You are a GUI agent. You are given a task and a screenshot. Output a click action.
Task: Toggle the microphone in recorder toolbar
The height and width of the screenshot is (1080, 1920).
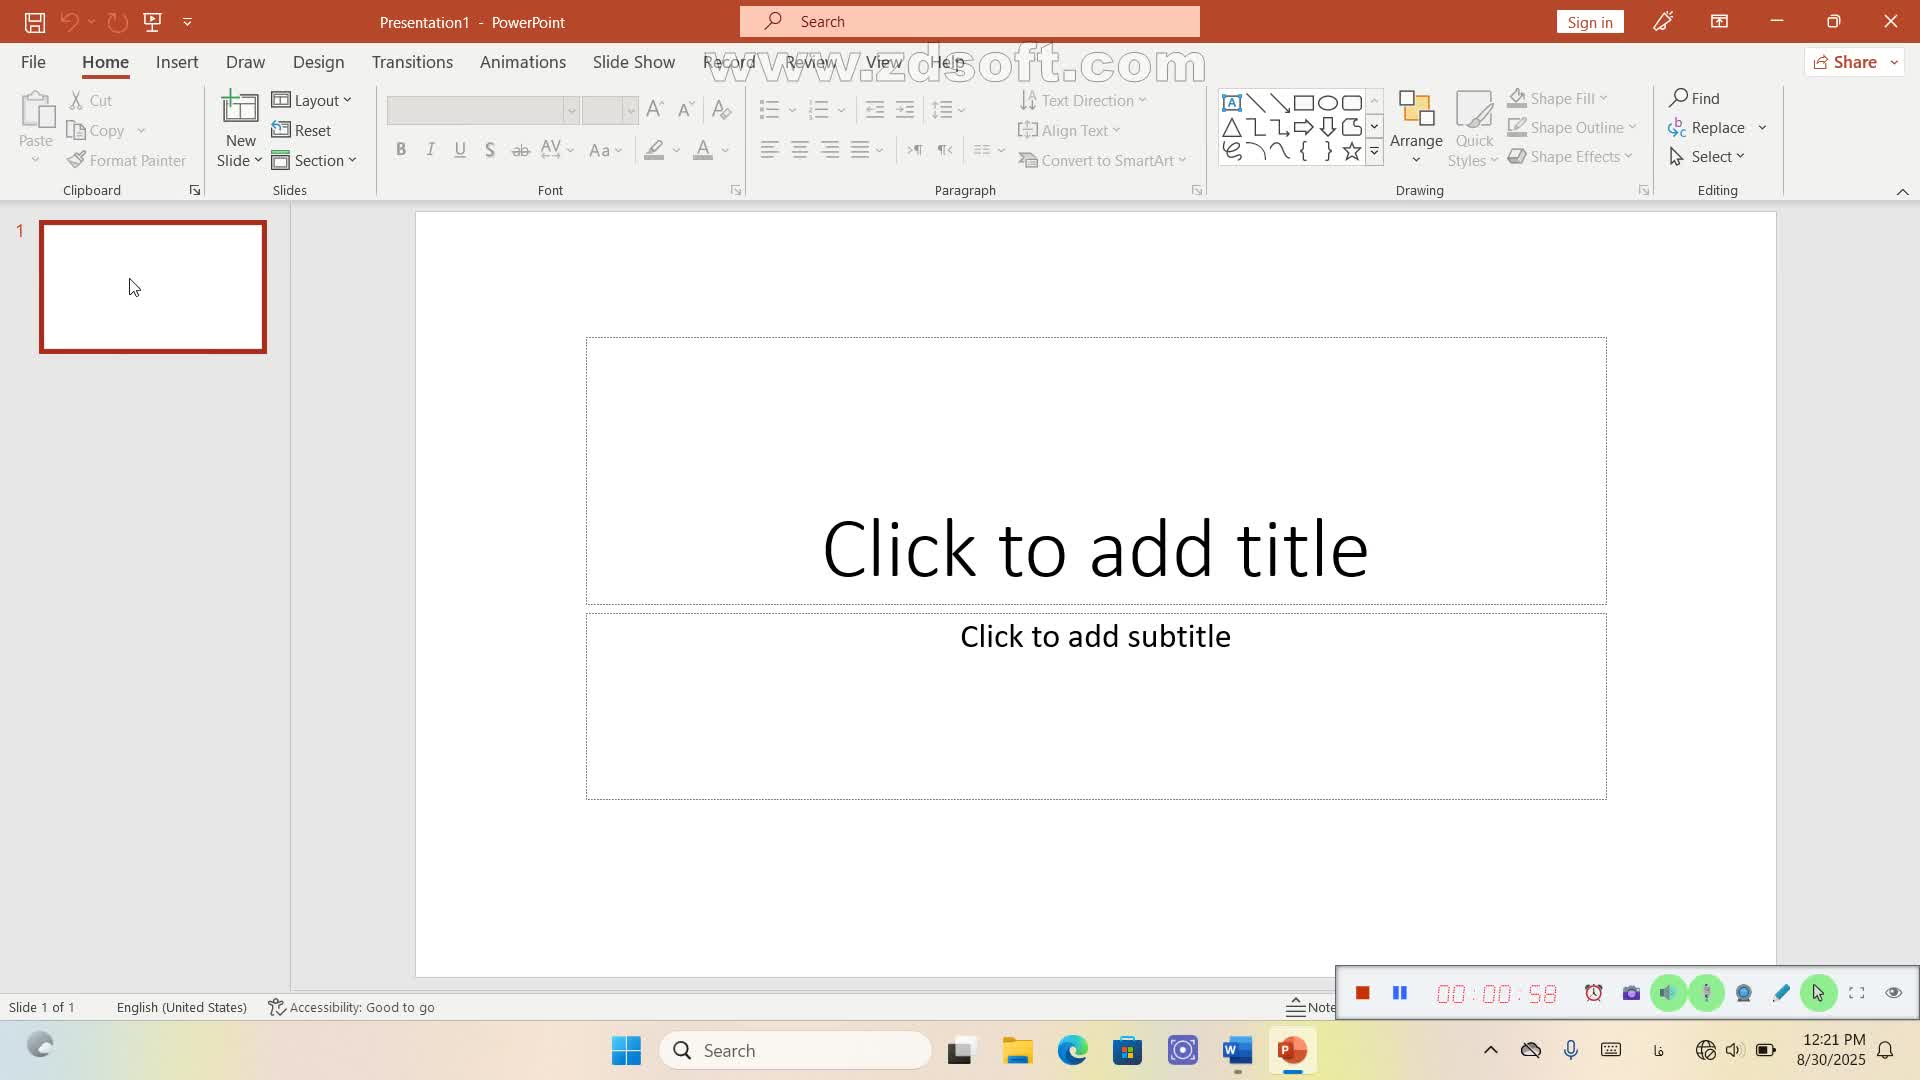pos(1706,993)
